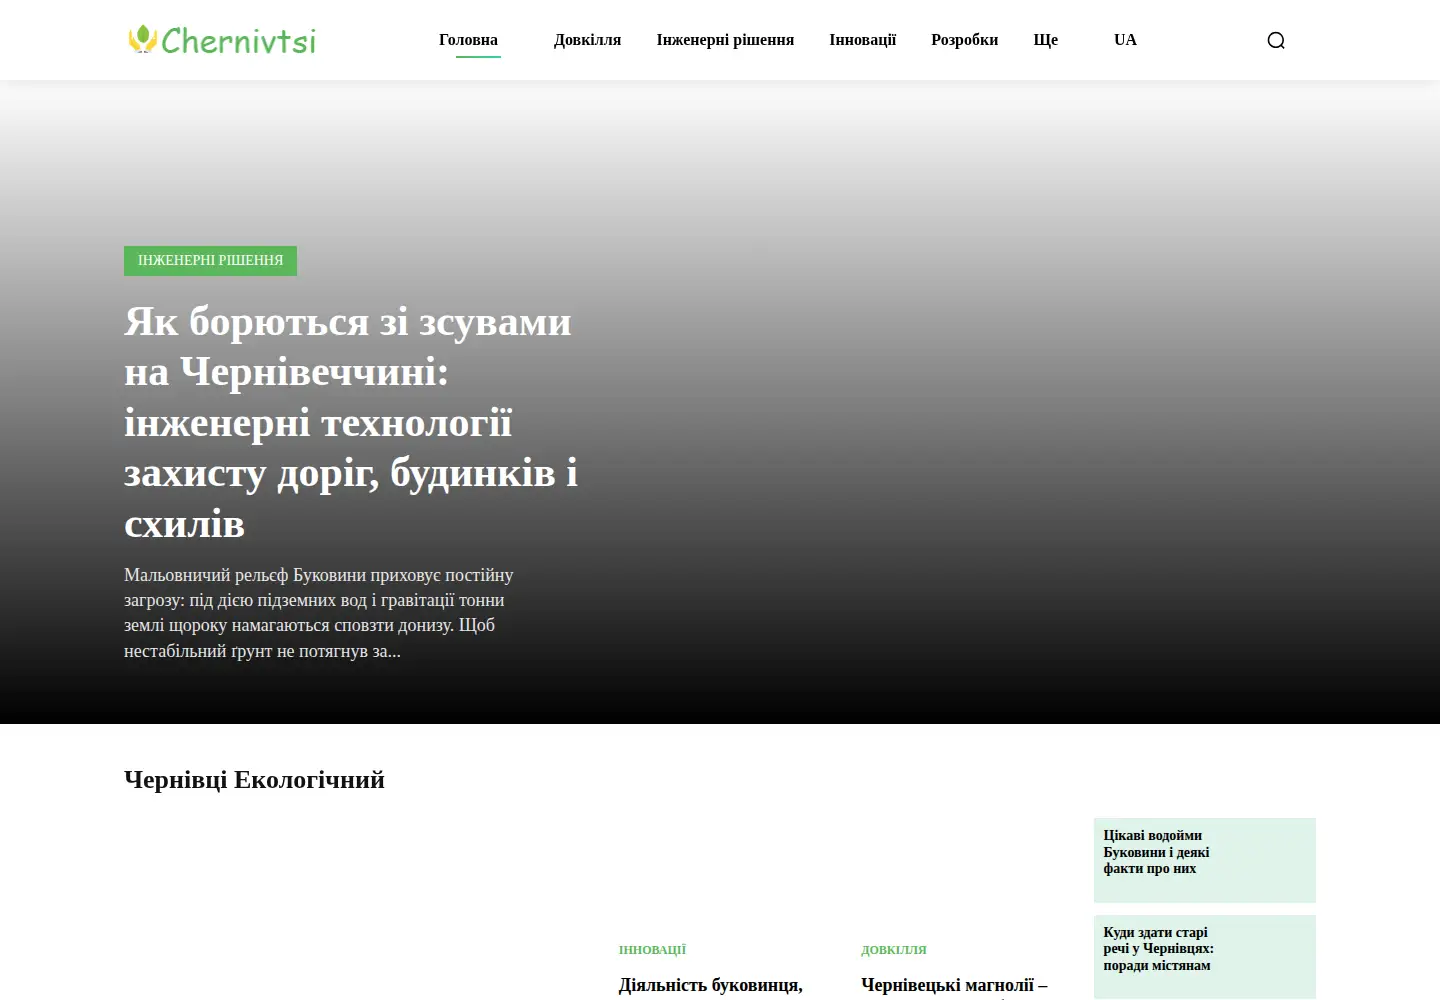This screenshot has height=1000, width=1440.
Task: Select Інженерні рішення in the navigation
Action: [725, 40]
